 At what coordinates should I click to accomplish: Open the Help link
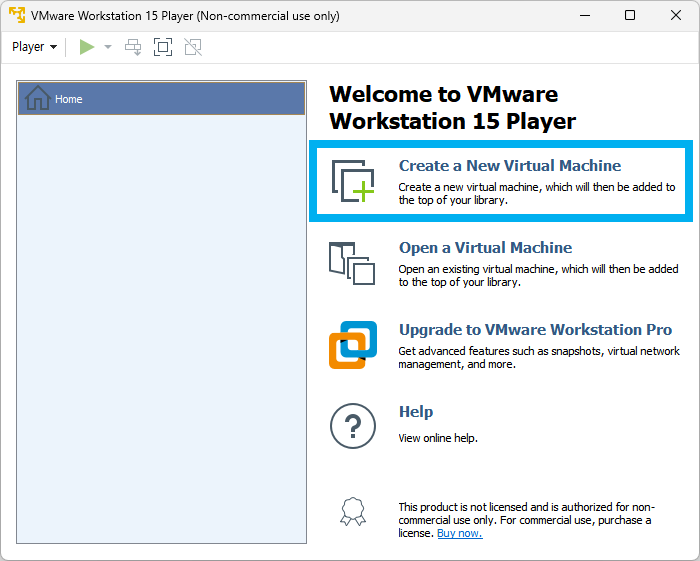pyautogui.click(x=416, y=411)
